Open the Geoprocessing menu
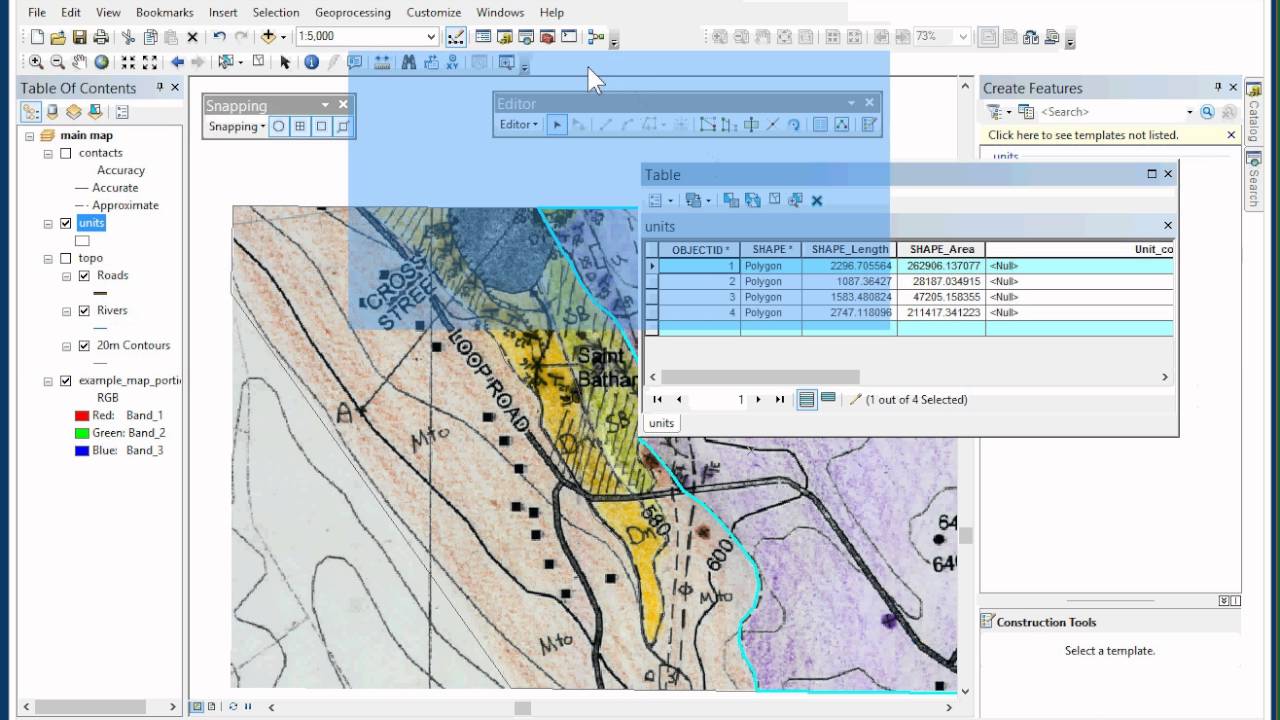 [x=352, y=12]
